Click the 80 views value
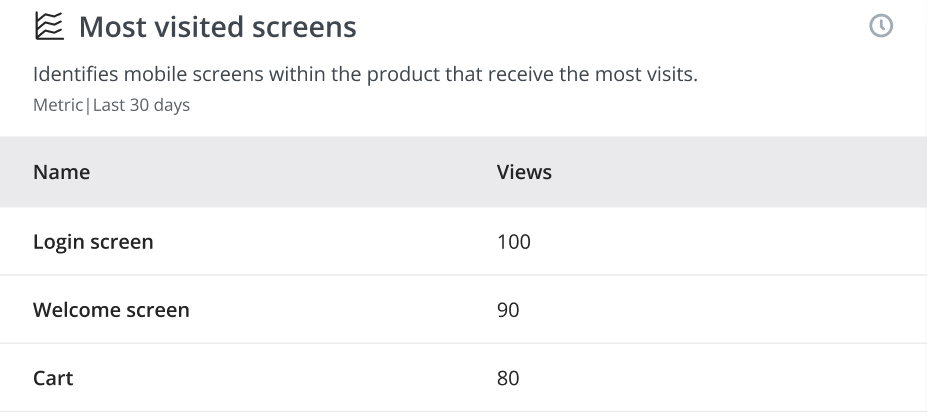927x416 pixels. [508, 378]
